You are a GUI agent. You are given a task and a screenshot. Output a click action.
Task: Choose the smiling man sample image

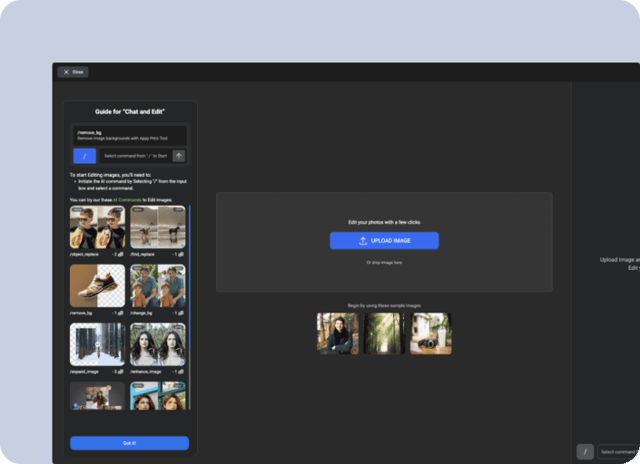(x=338, y=333)
